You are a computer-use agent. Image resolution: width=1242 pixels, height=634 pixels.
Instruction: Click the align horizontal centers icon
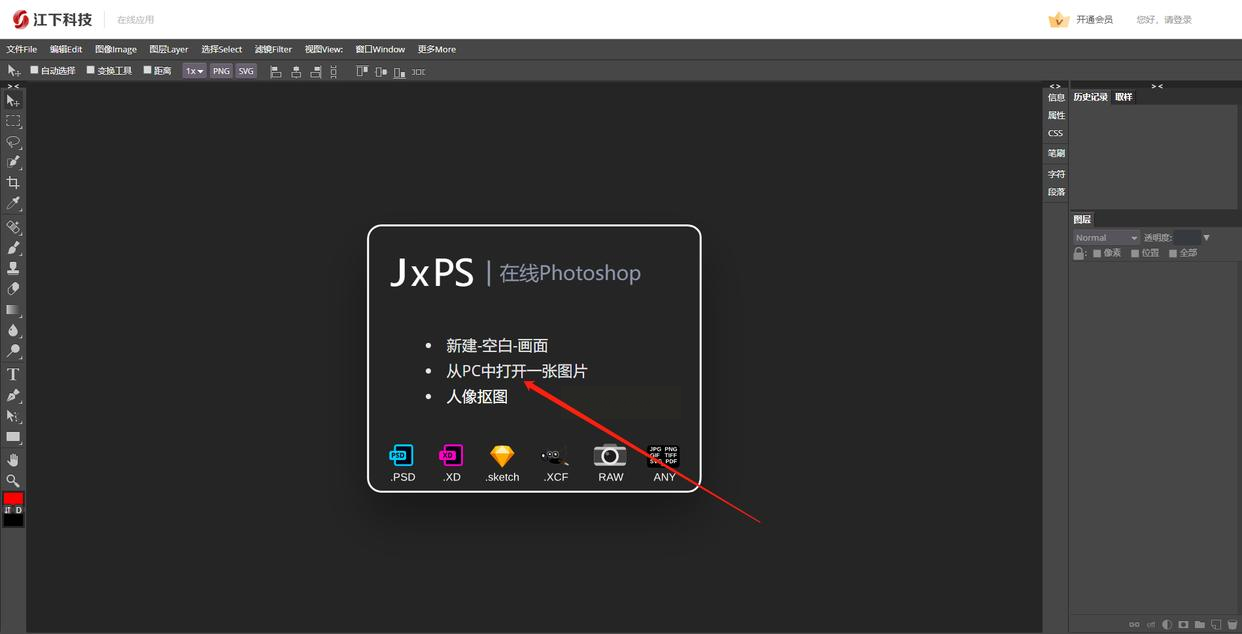tap(296, 72)
